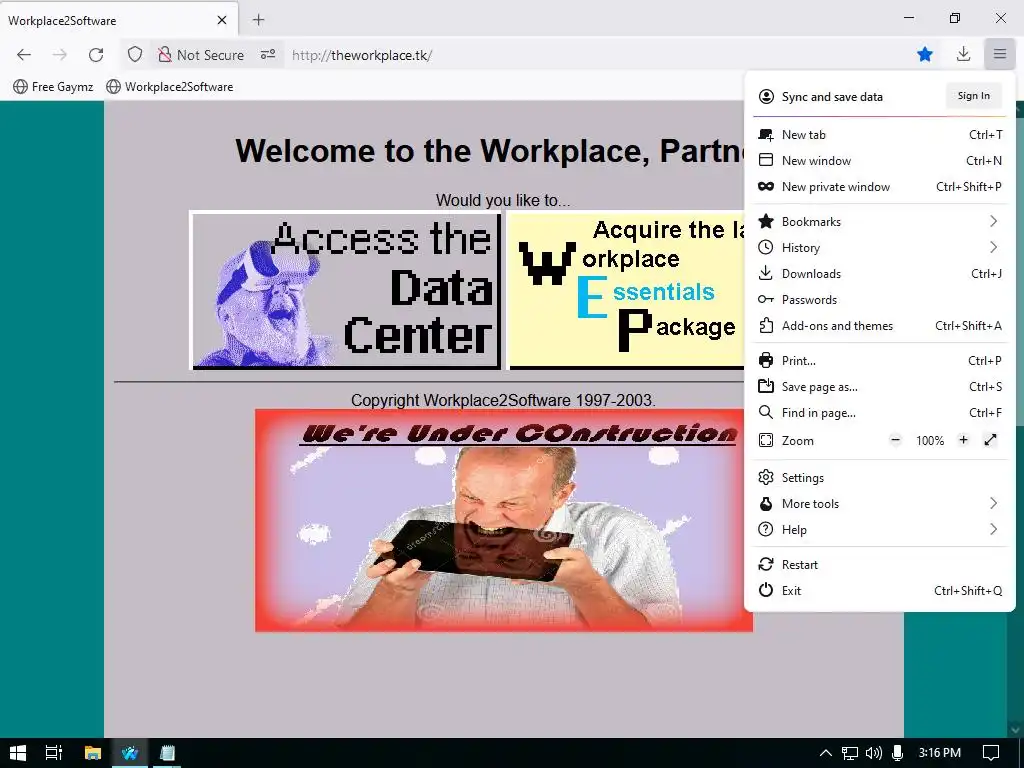Click the microphone tray icon
1024x768 pixels.
pos(897,753)
